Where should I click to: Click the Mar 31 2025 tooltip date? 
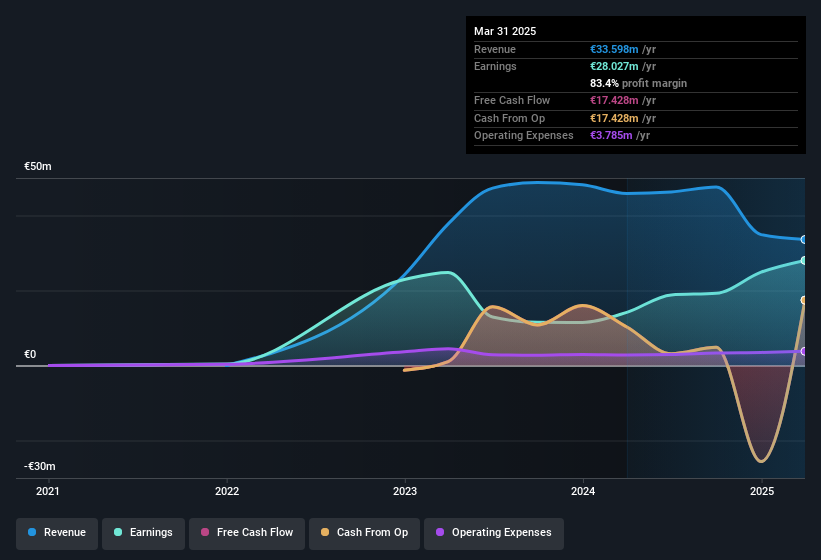point(505,31)
